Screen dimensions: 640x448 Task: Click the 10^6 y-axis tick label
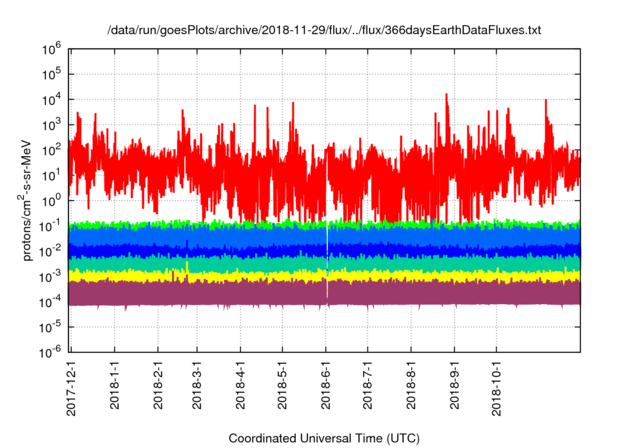point(51,49)
